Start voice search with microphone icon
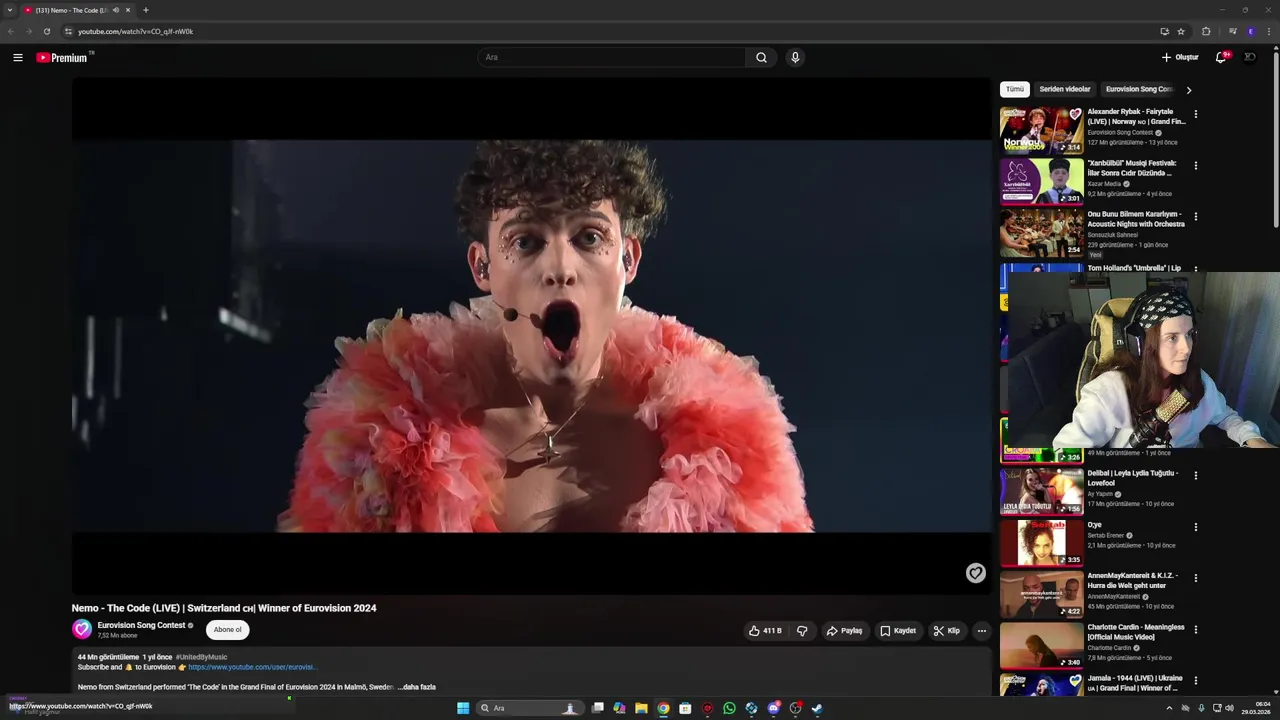1280x720 pixels. [x=795, y=57]
